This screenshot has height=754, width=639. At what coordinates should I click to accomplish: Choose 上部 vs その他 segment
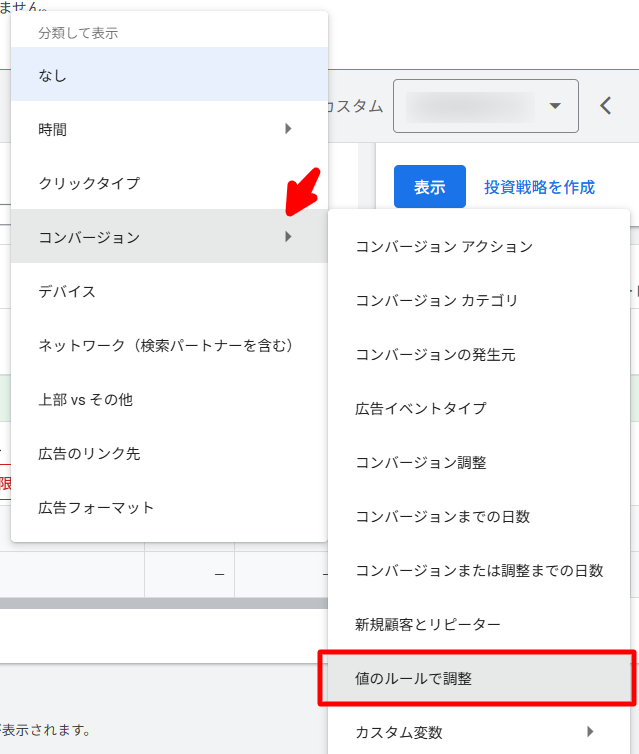point(169,399)
